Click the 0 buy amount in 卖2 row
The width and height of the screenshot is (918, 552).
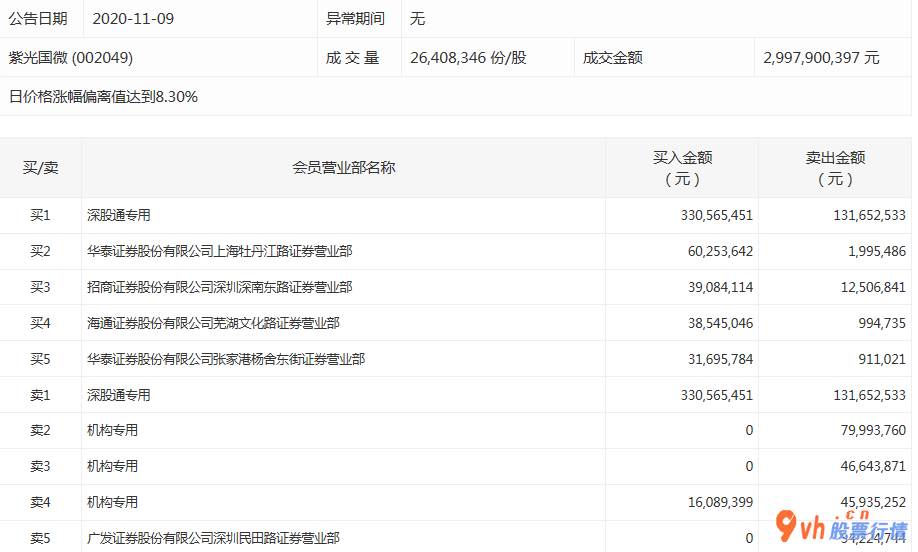[x=749, y=430]
